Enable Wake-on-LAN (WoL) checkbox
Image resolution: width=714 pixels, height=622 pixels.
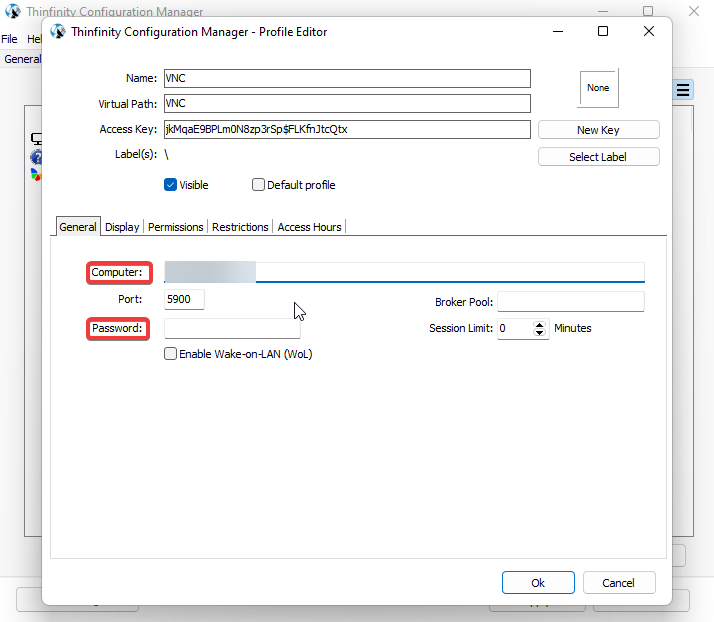click(170, 354)
